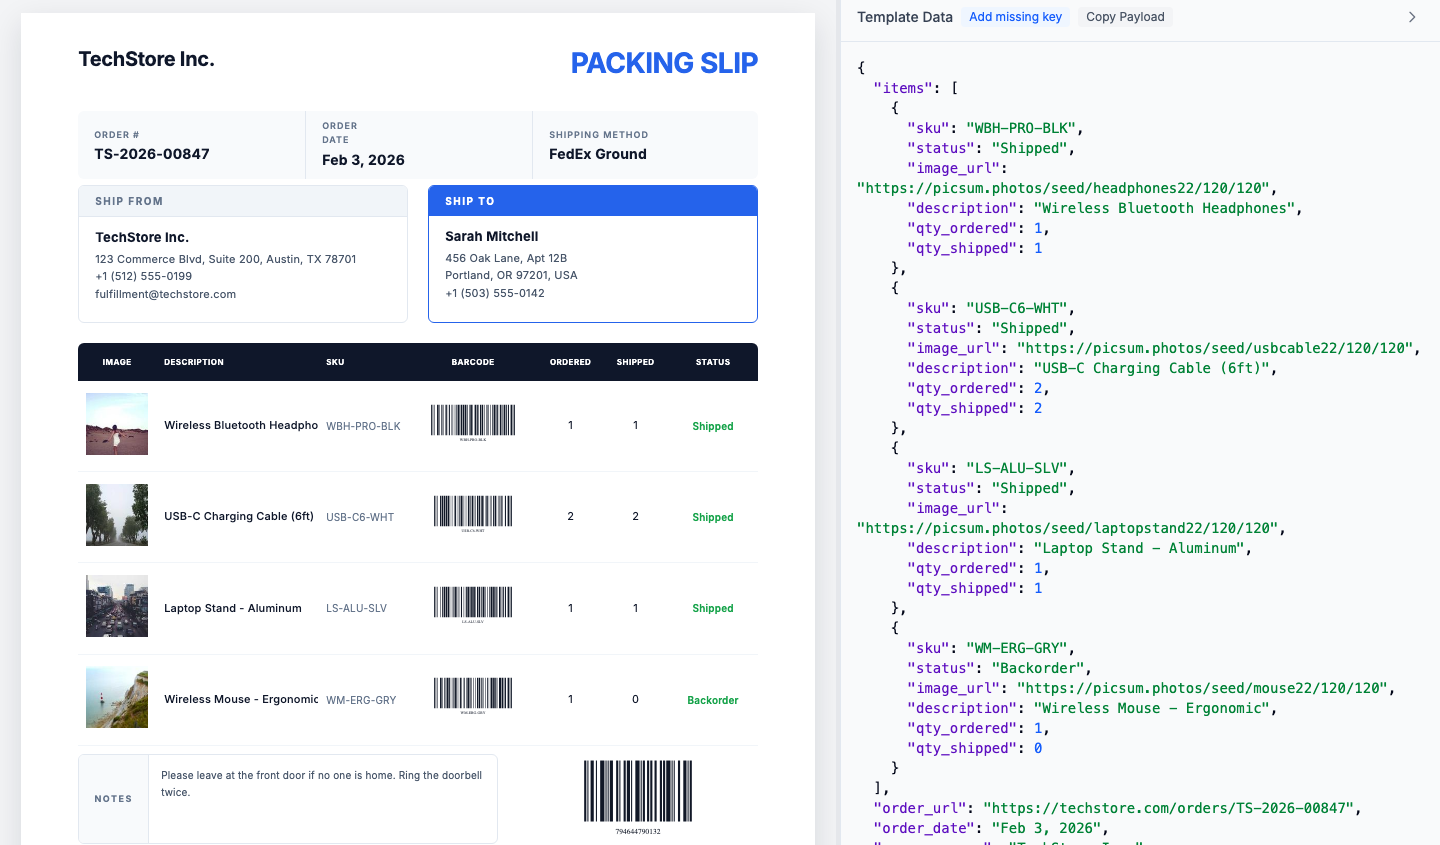Click the FedEx Ground shipping method
Screen dimensions: 1440x845
[598, 154]
